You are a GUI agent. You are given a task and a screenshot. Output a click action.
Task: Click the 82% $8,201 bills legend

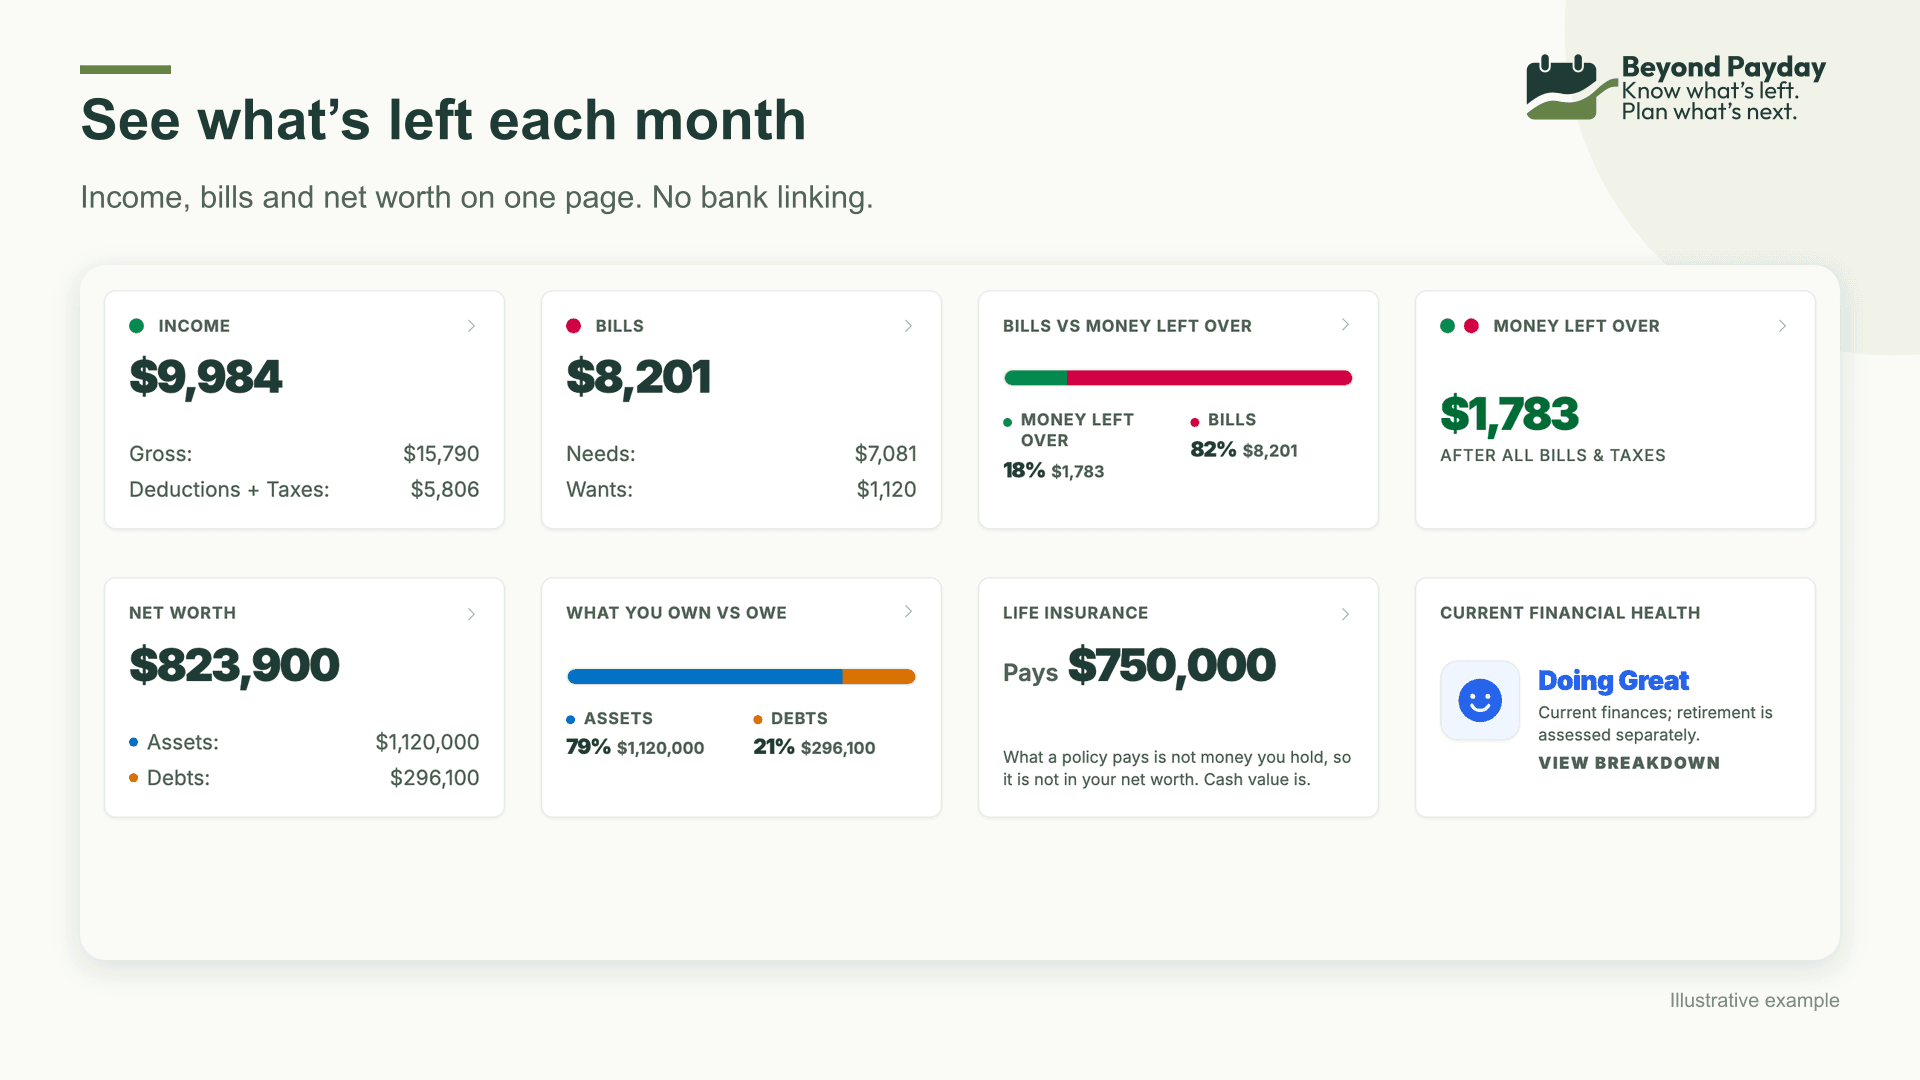click(1244, 450)
